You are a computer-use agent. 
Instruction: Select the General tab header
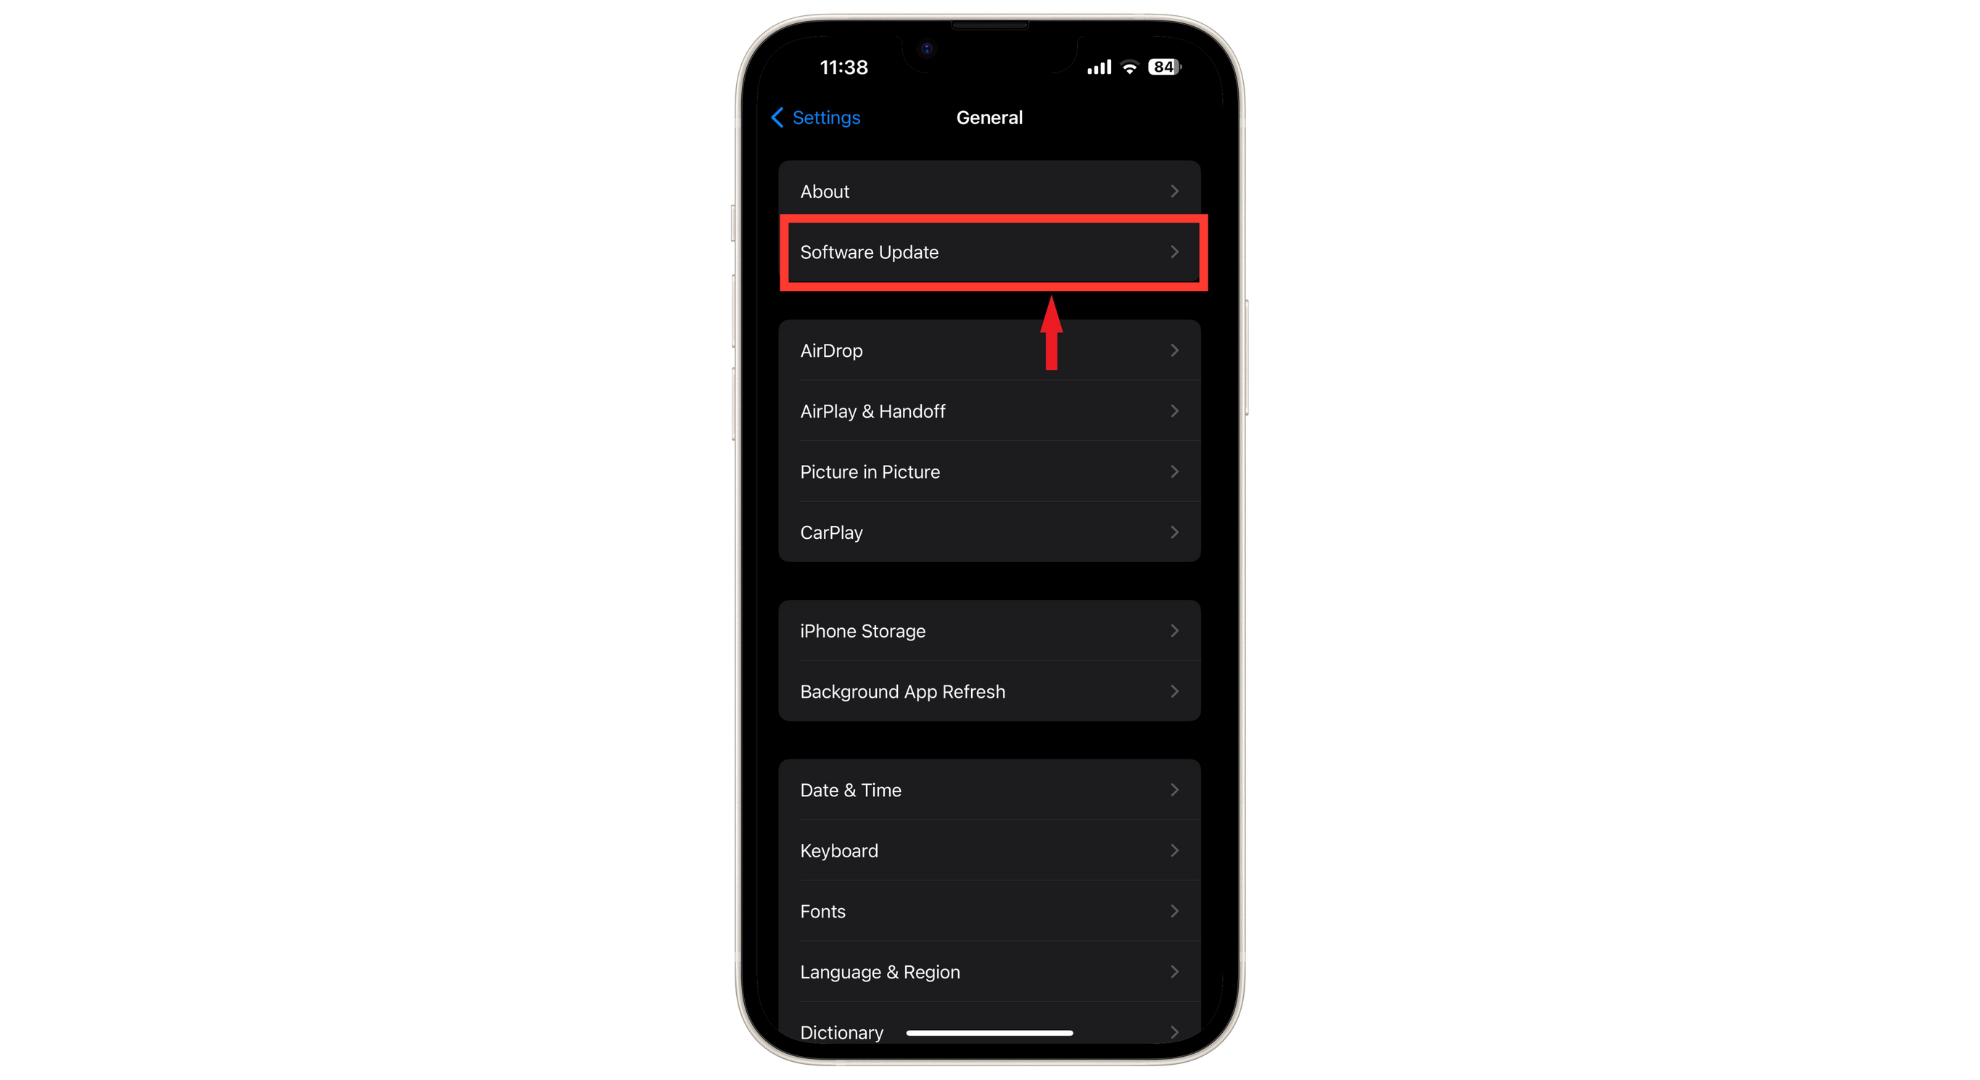[989, 117]
